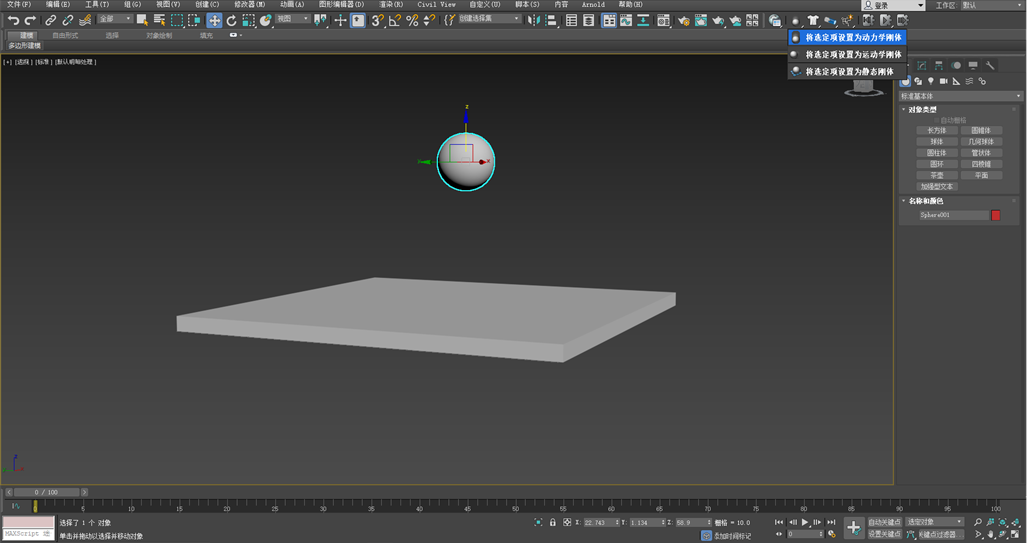Click the red object color swatch for Sphere001
Viewport: 1028px width, 543px height.
995,215
